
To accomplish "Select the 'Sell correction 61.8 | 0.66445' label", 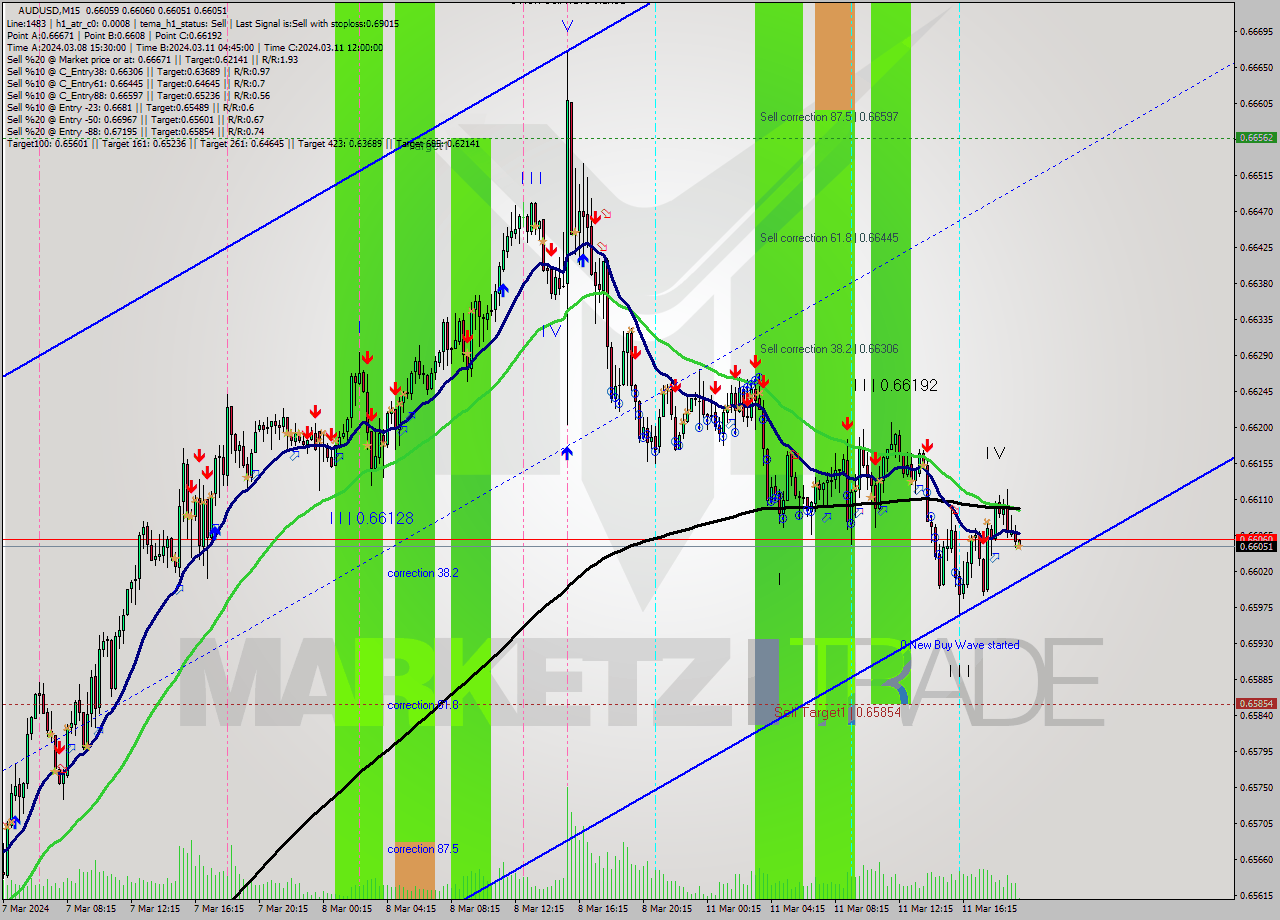I will [829, 238].
